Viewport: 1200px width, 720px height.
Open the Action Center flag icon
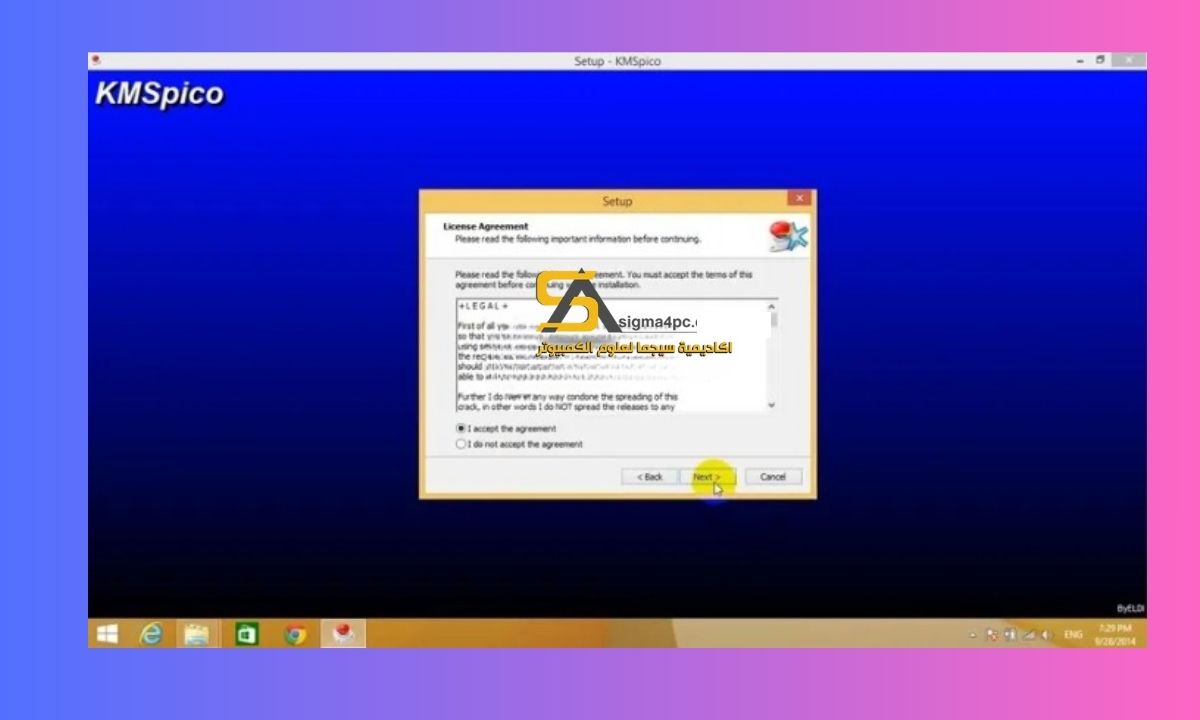pos(992,635)
